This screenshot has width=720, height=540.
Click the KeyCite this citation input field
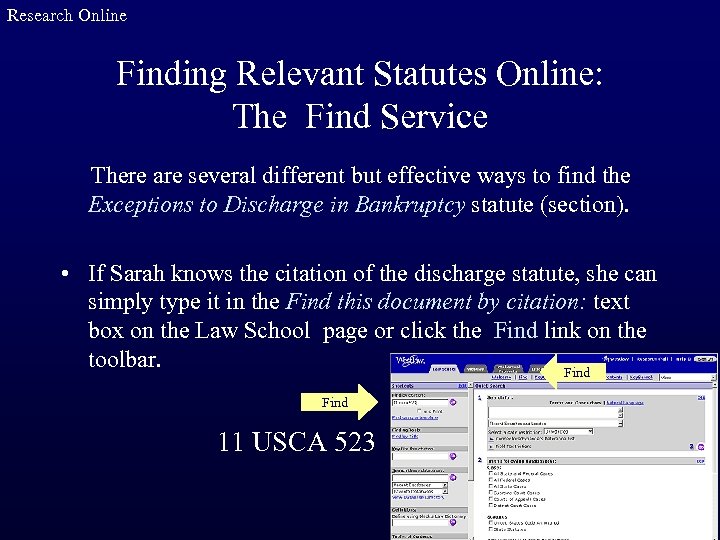420,456
